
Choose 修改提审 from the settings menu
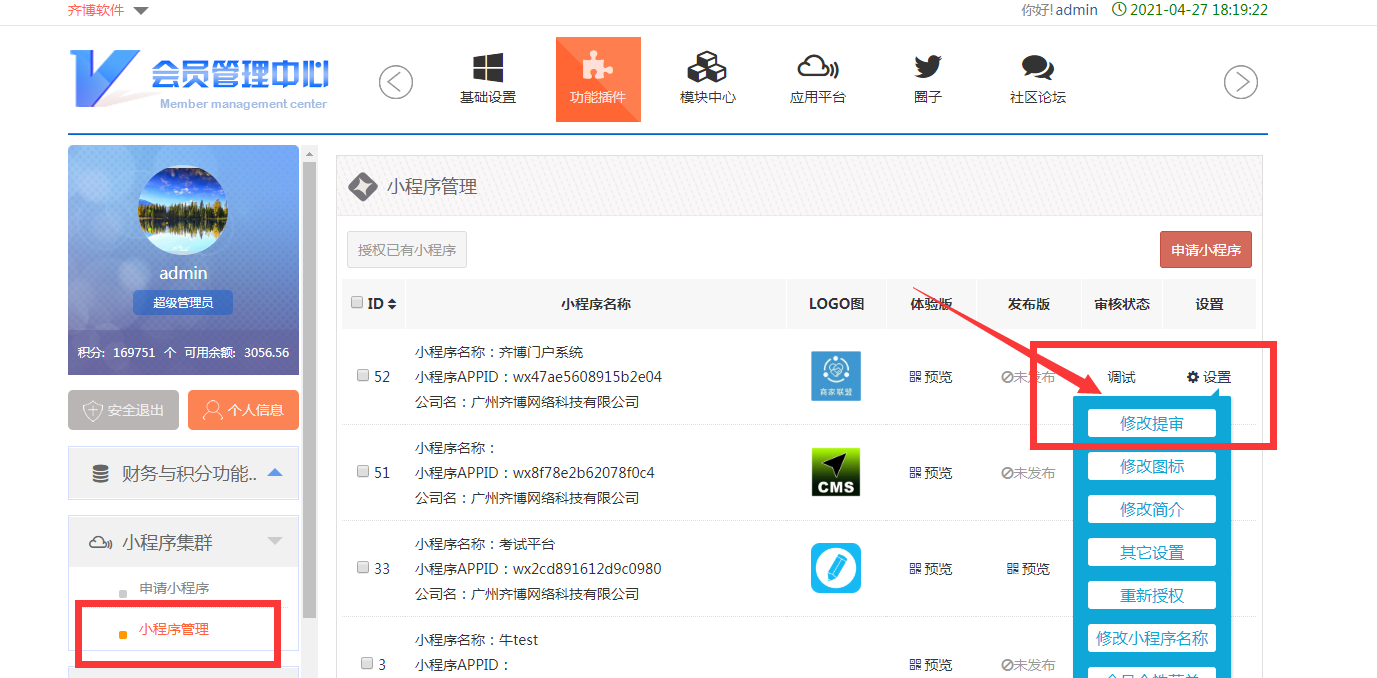tap(1151, 423)
